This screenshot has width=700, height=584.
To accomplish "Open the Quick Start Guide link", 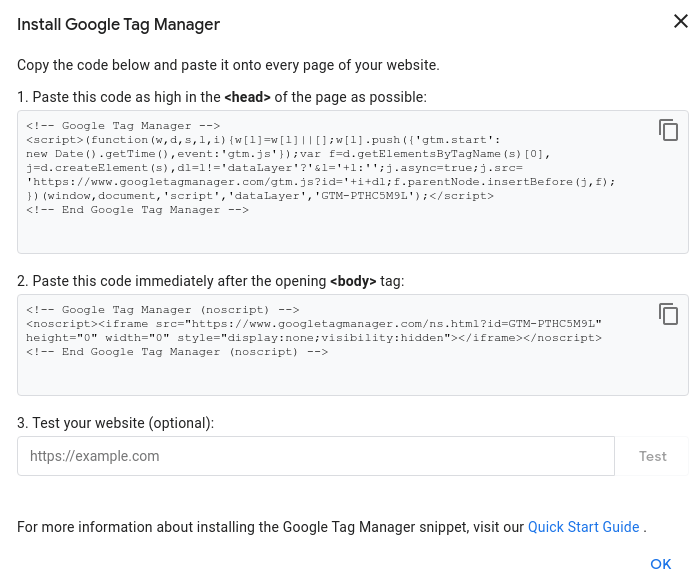I will [x=583, y=527].
